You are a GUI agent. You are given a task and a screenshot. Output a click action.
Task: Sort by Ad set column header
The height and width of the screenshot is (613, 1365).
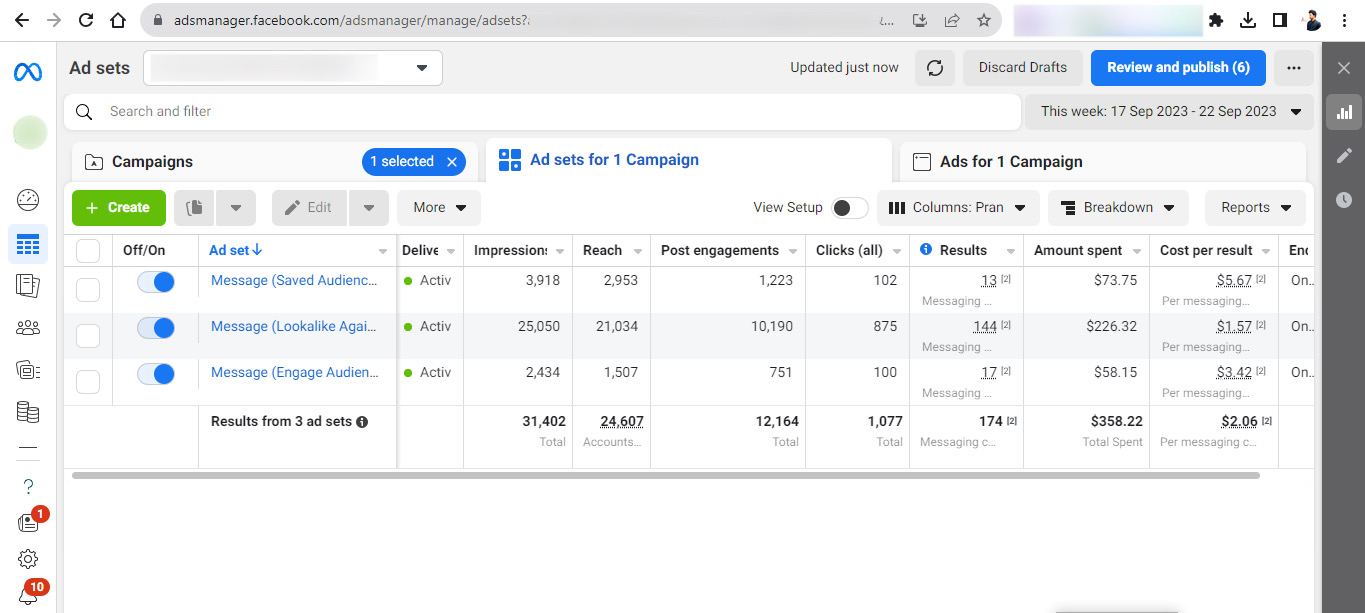(x=235, y=251)
